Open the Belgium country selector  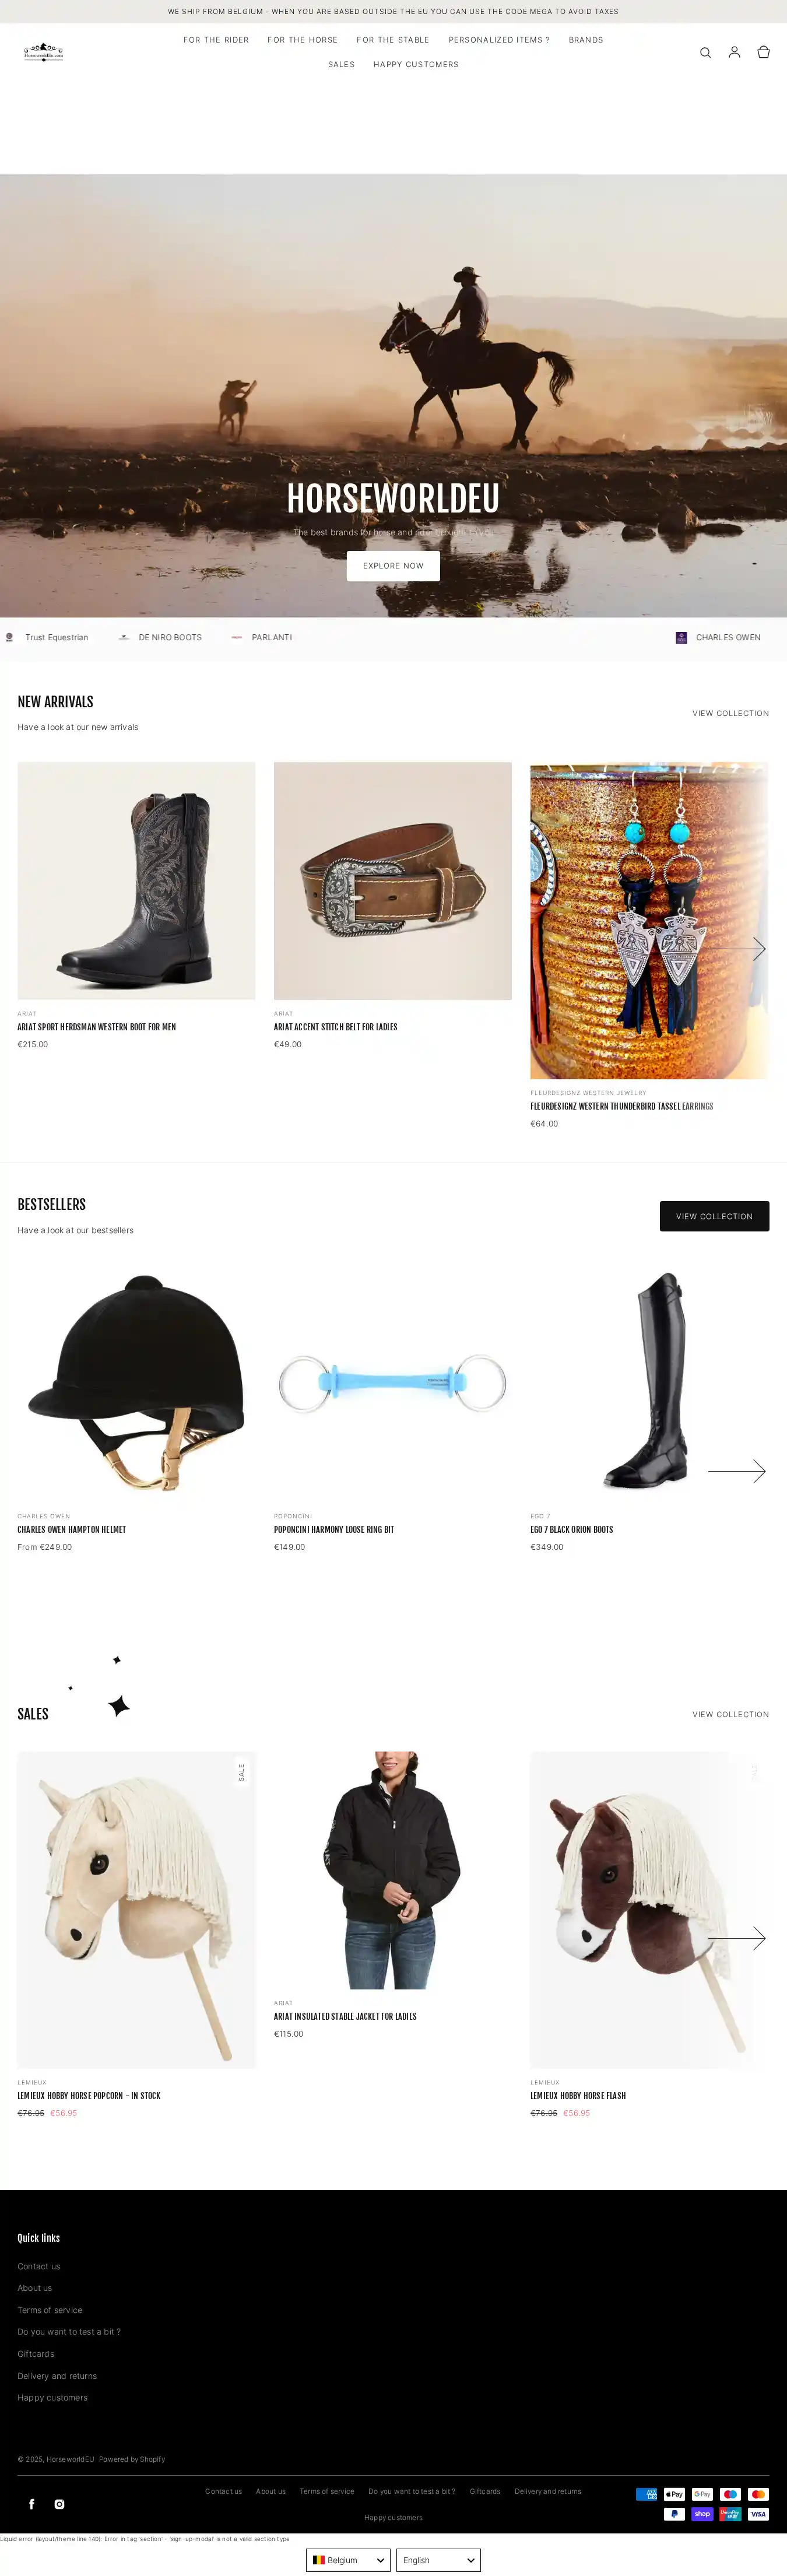pyautogui.click(x=348, y=2559)
